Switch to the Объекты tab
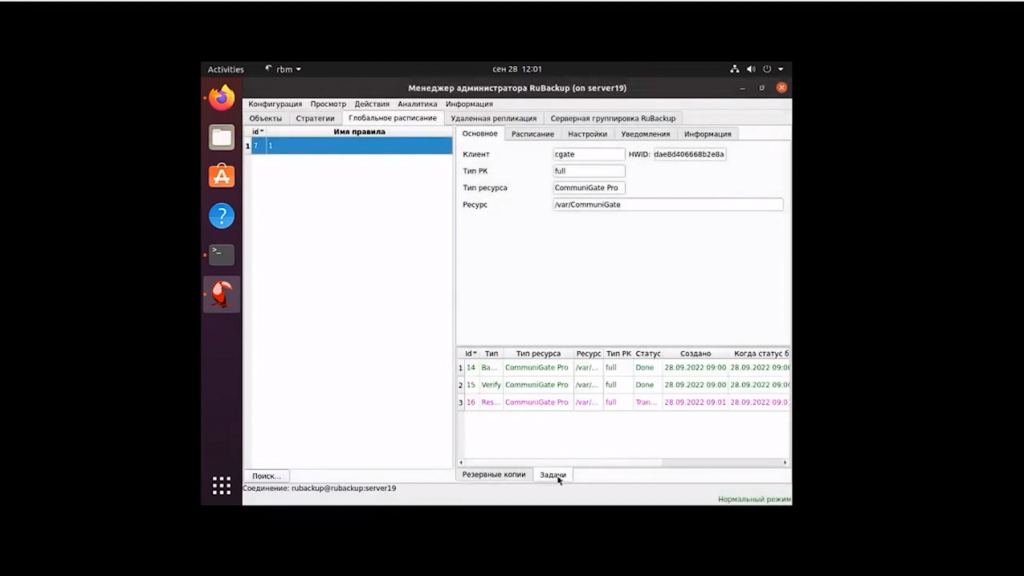This screenshot has height=576, width=1024. (x=265, y=118)
